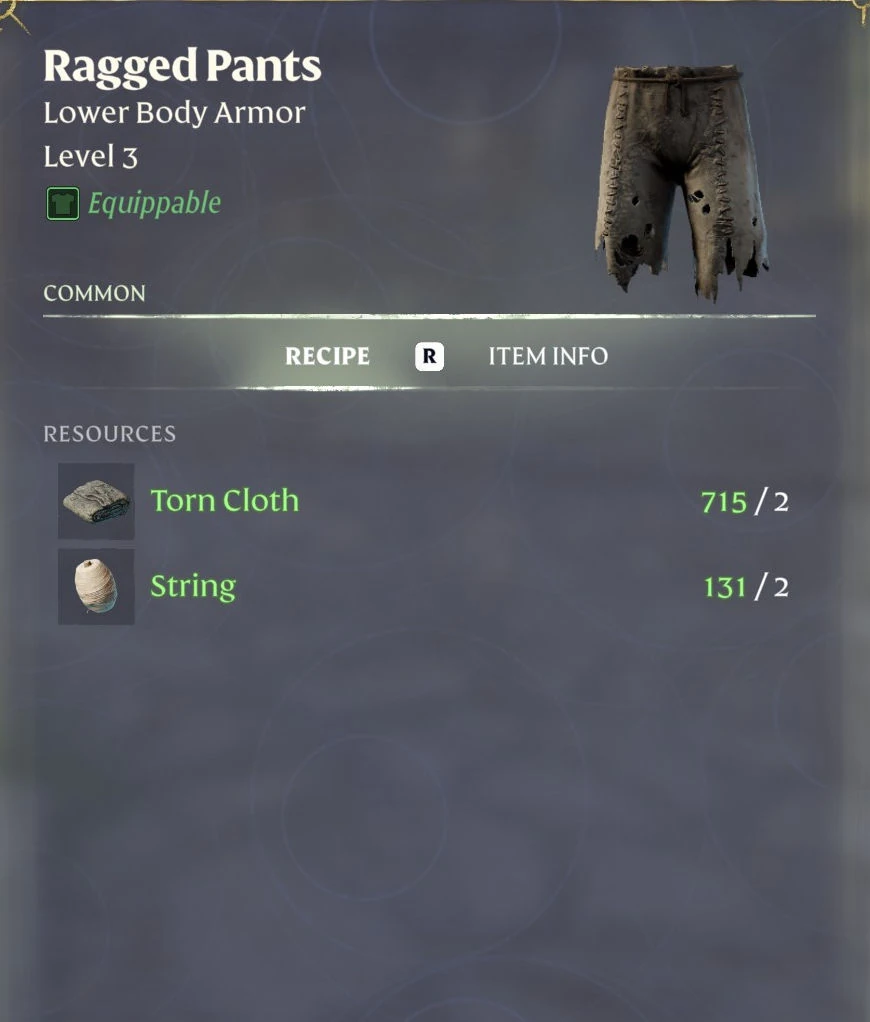Click the Torn Cloth resource name
This screenshot has height=1022, width=870.
[x=225, y=501]
